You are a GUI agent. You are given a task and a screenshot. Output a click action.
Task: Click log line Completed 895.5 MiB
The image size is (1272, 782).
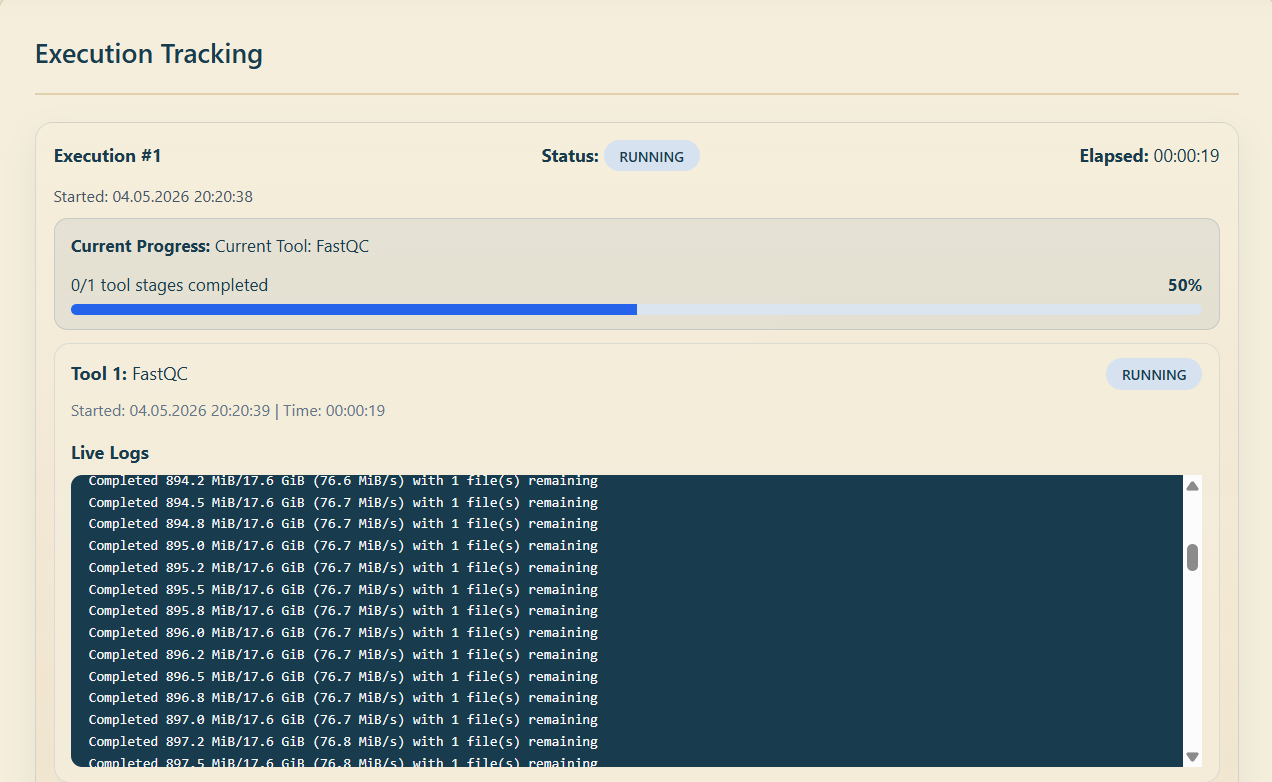point(343,590)
